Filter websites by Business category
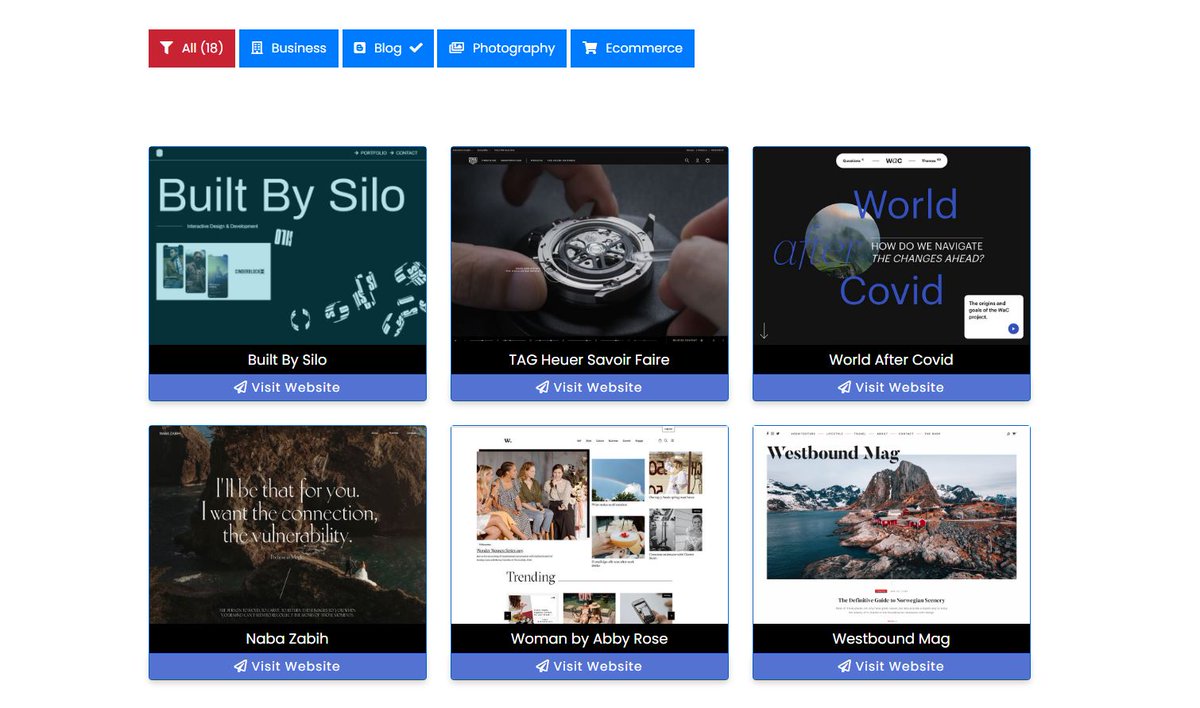The width and height of the screenshot is (1200, 708). pos(289,48)
